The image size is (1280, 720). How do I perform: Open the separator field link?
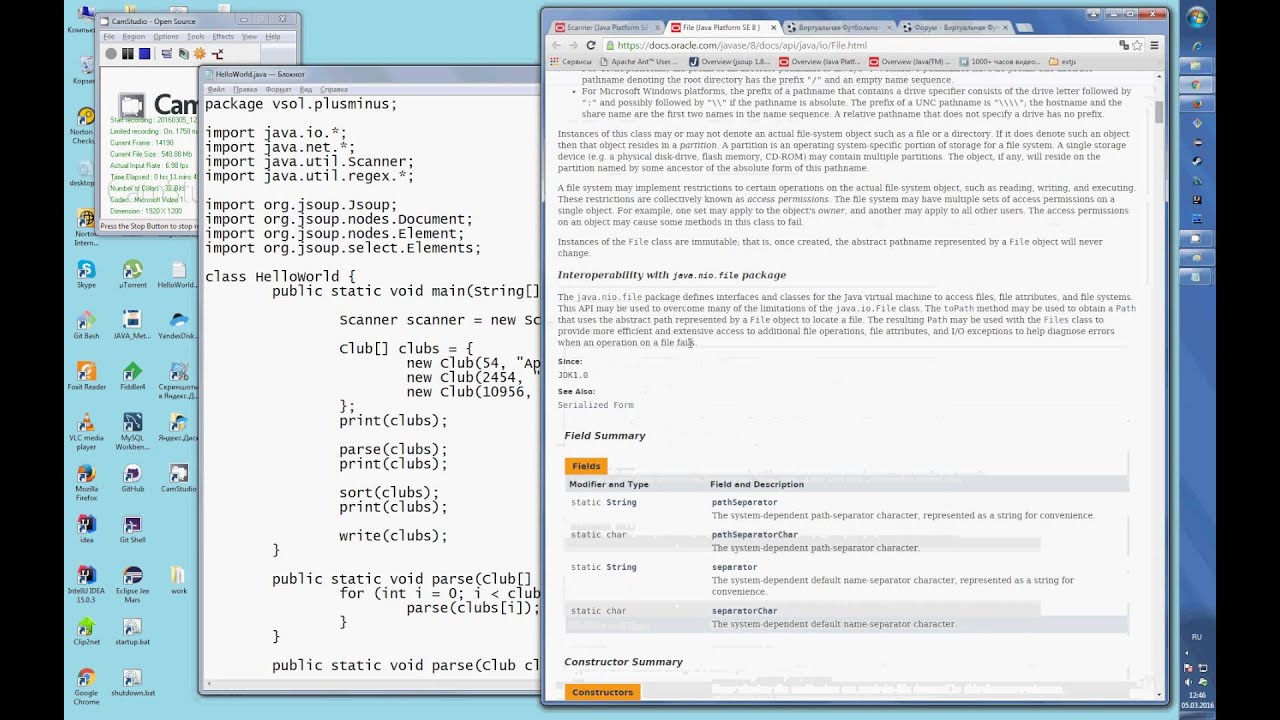click(x=734, y=567)
